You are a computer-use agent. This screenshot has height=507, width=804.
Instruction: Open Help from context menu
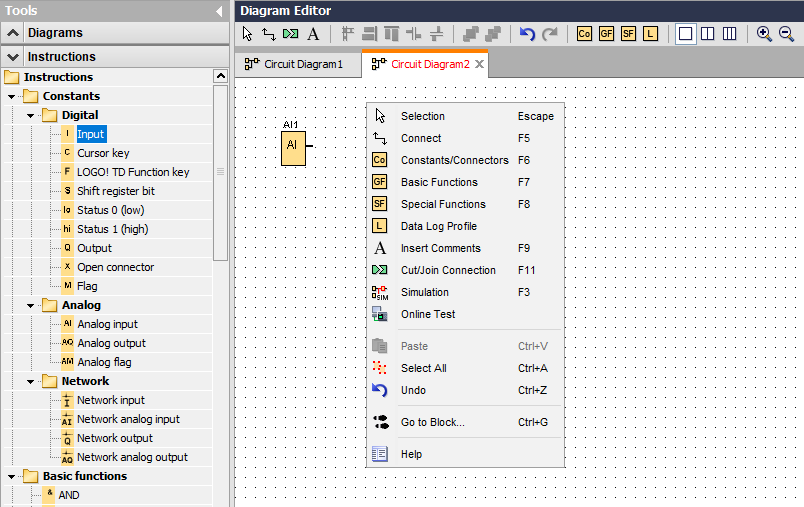466,454
